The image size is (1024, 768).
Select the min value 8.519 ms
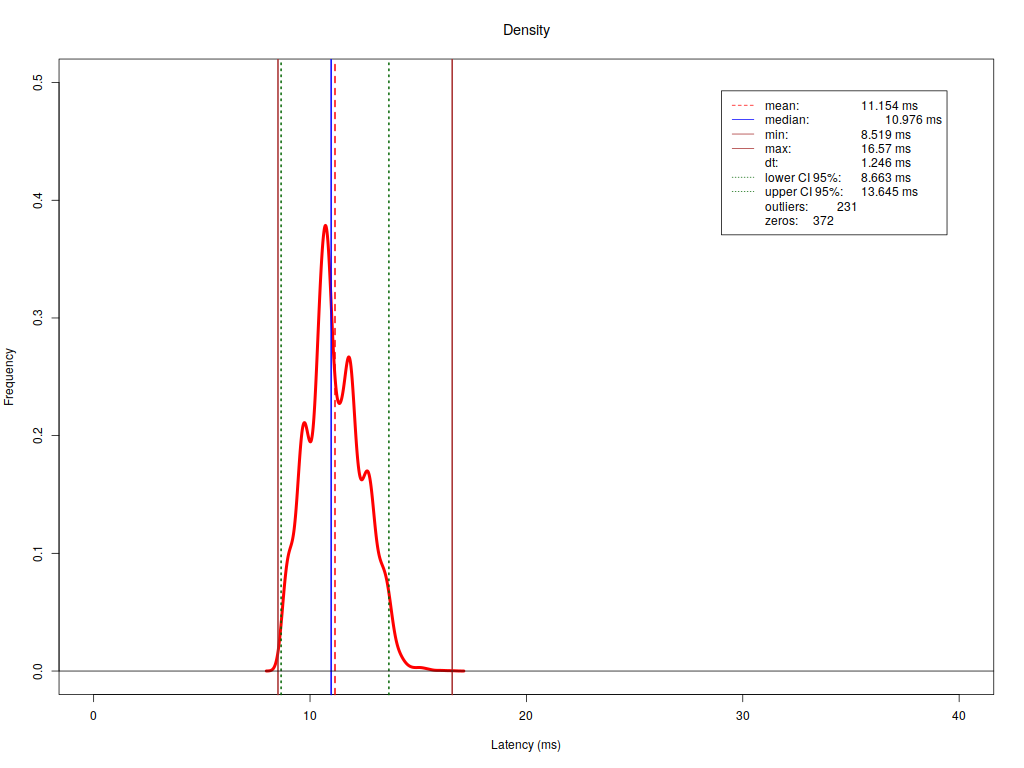885,134
